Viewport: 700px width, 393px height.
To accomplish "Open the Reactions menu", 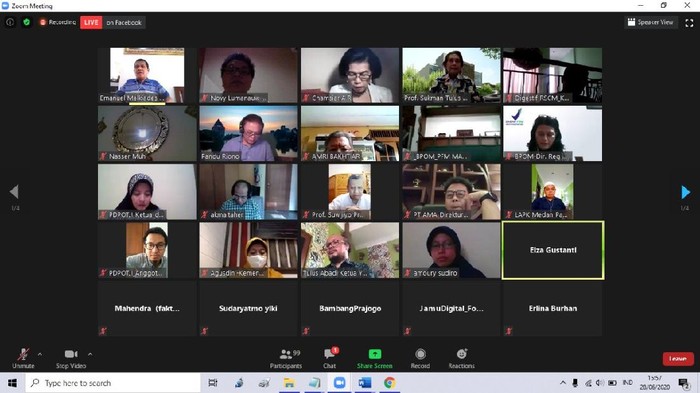I will (x=462, y=354).
